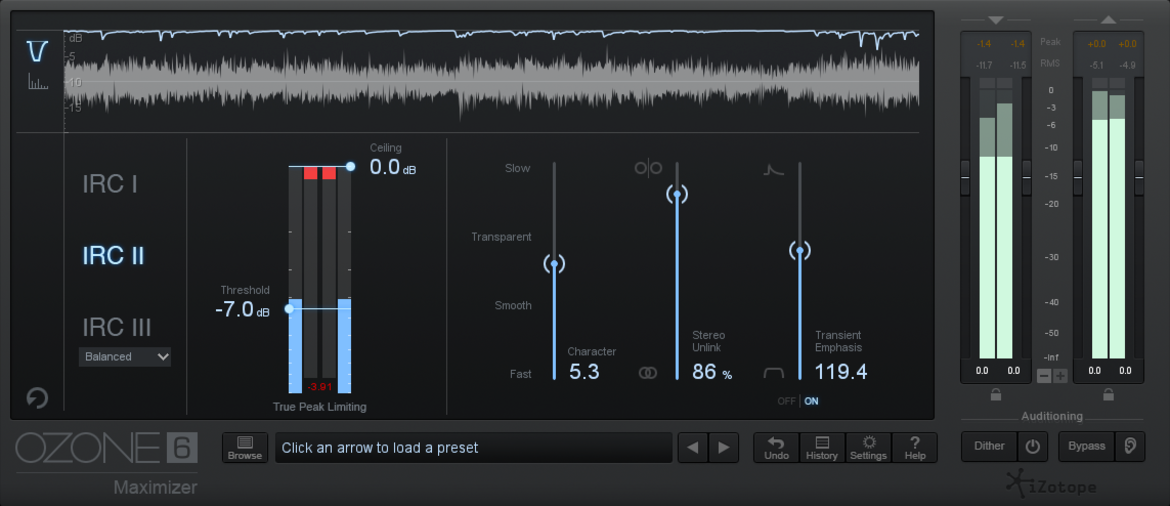Image resolution: width=1170 pixels, height=506 pixels.
Task: Turn Transient Emphasis OFF
Action: (x=786, y=401)
